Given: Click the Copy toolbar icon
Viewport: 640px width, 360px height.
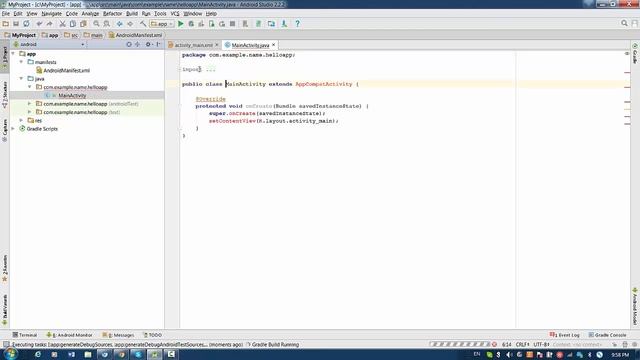Looking at the screenshot, I should [73, 24].
